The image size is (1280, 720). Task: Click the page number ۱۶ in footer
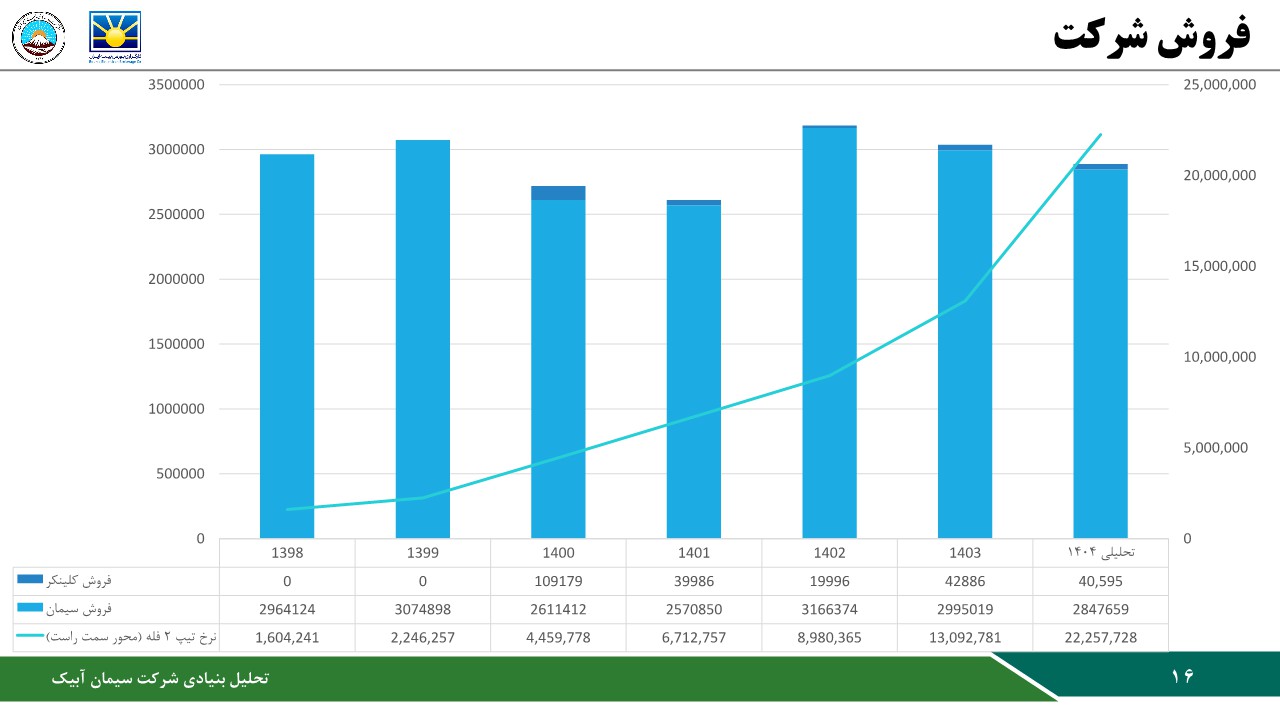1182,677
